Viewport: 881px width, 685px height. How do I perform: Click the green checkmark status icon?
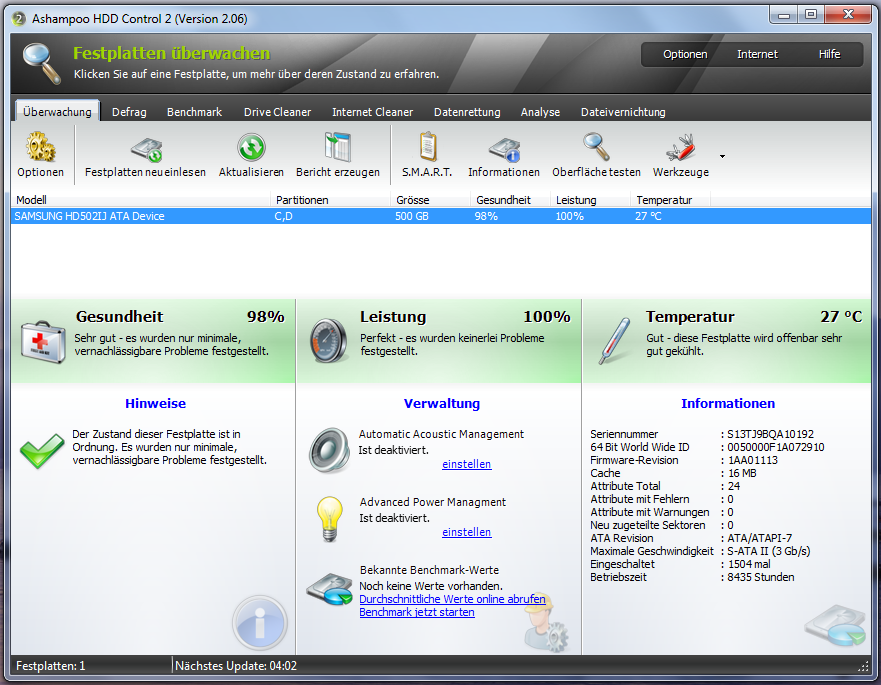point(42,450)
